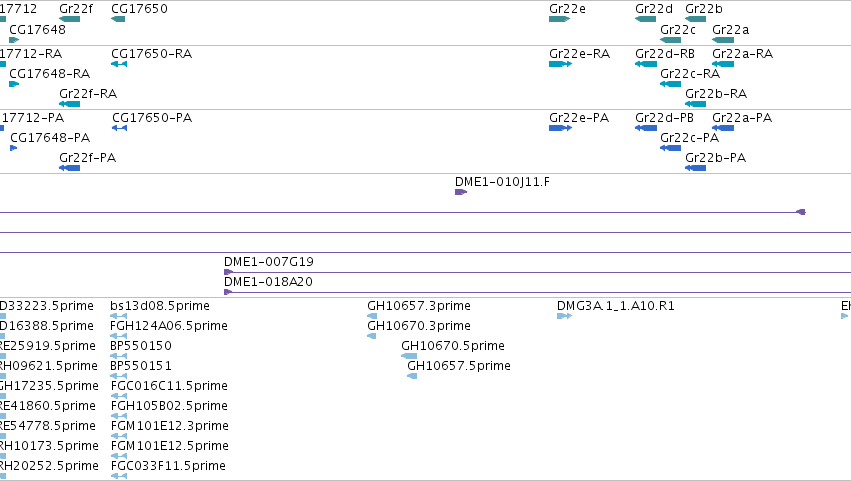Select the Gr22b-RA transcript glyph

pyautogui.click(x=695, y=104)
